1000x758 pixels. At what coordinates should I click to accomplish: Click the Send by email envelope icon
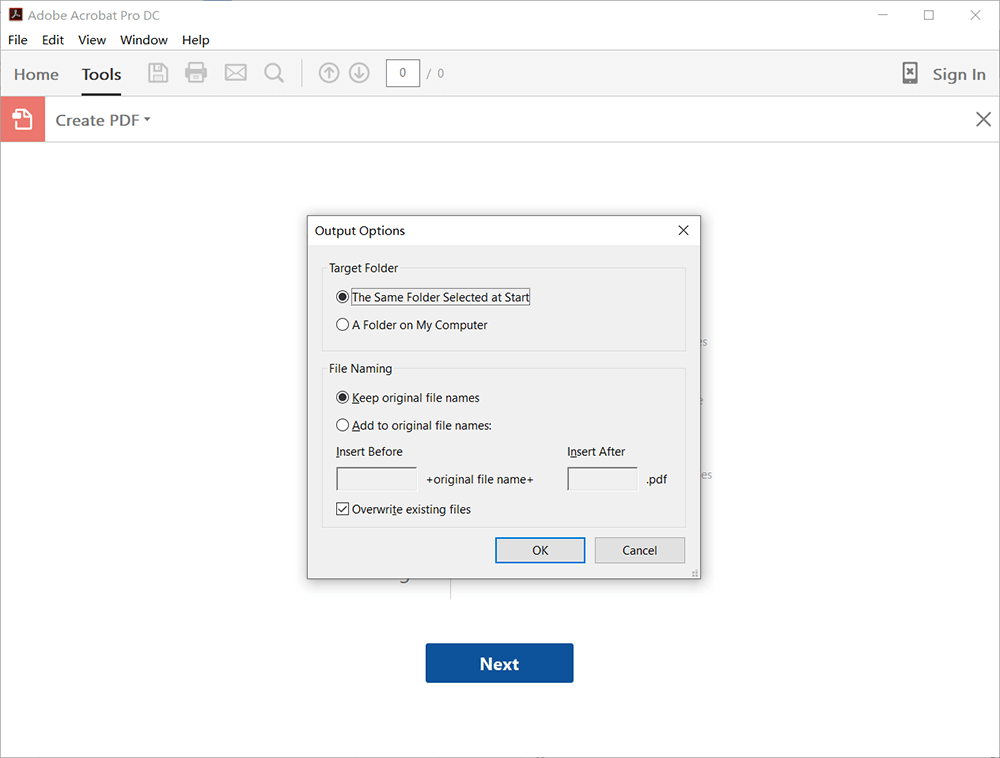[235, 73]
